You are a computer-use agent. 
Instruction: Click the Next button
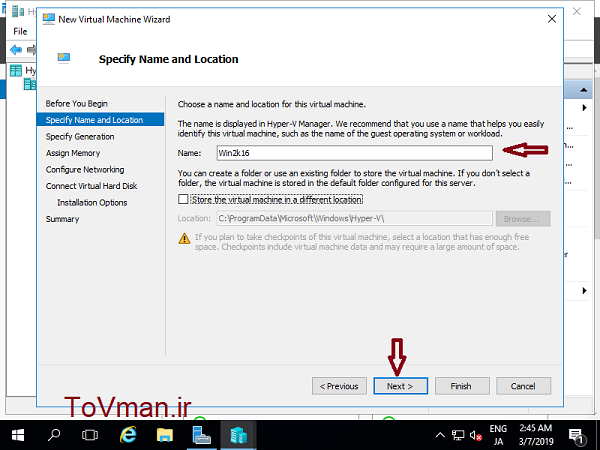click(400, 386)
